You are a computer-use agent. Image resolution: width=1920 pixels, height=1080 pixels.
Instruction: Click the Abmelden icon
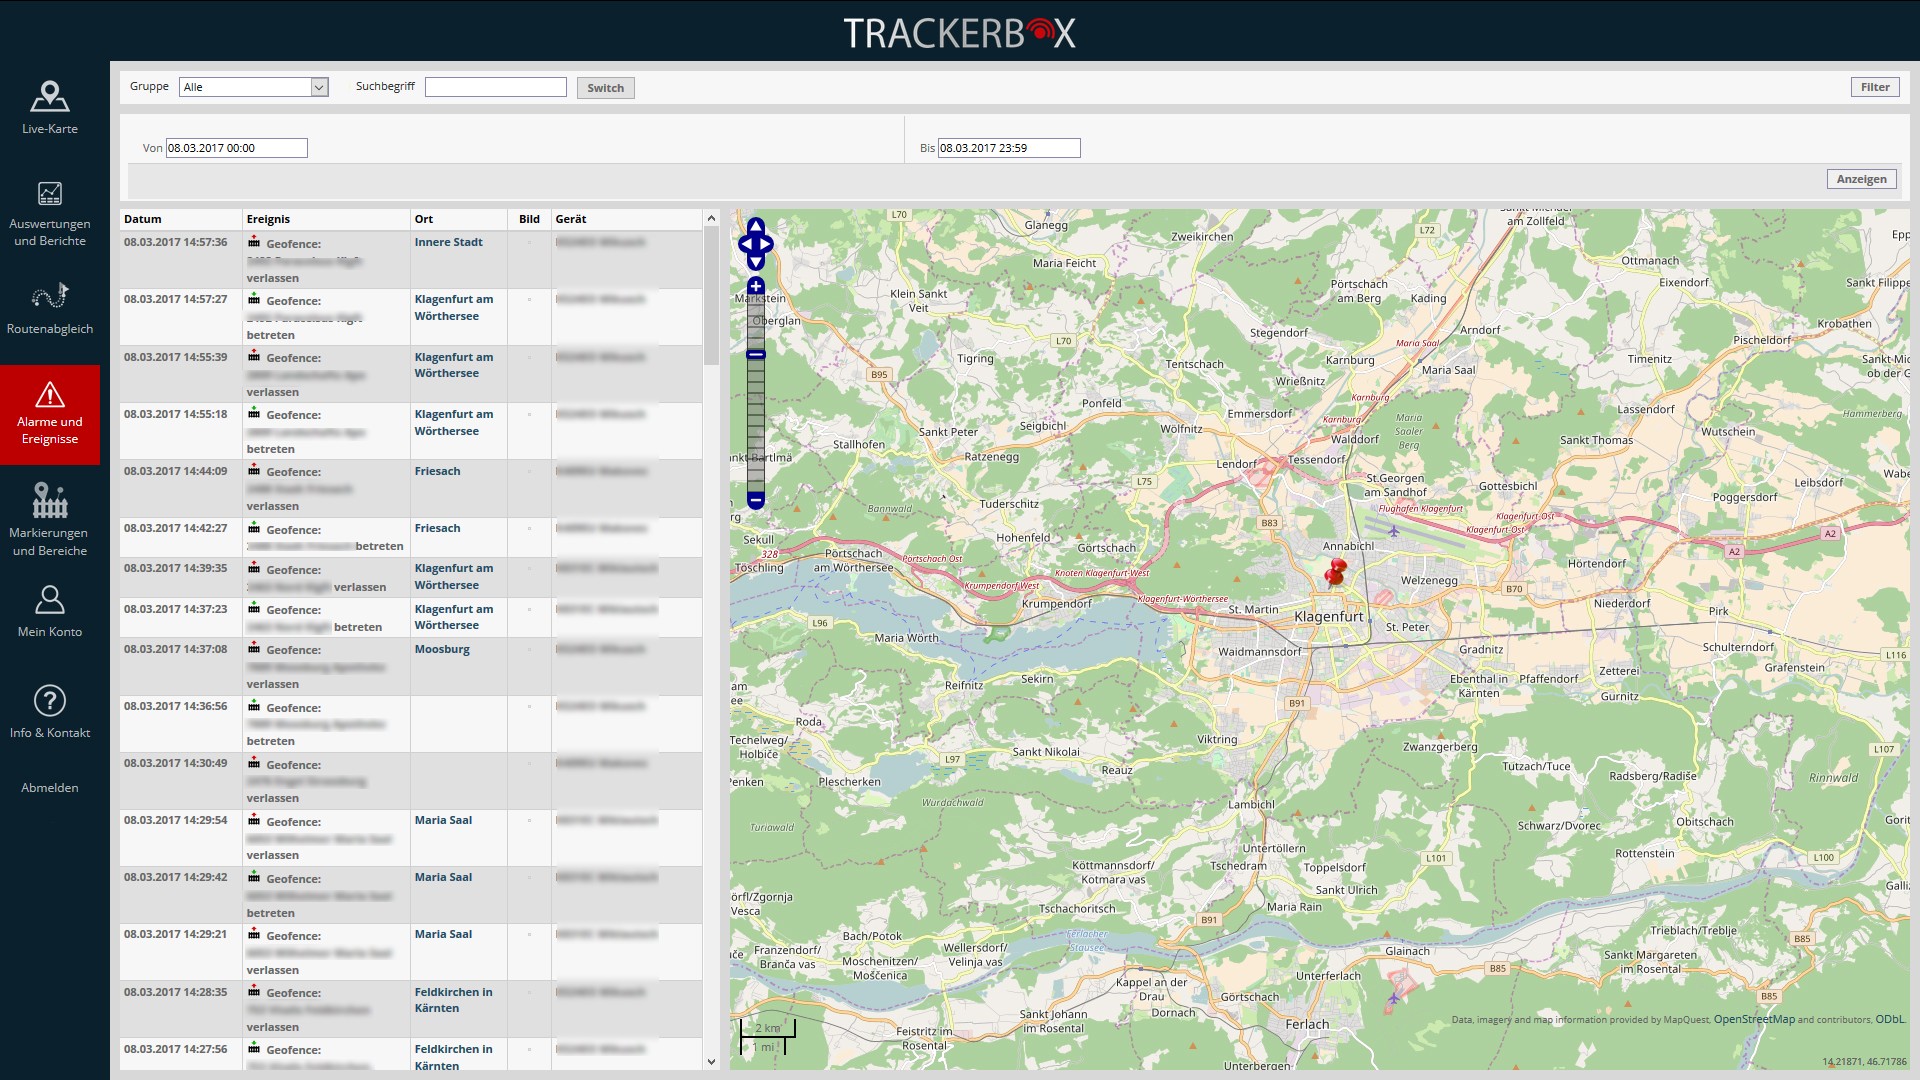49,787
